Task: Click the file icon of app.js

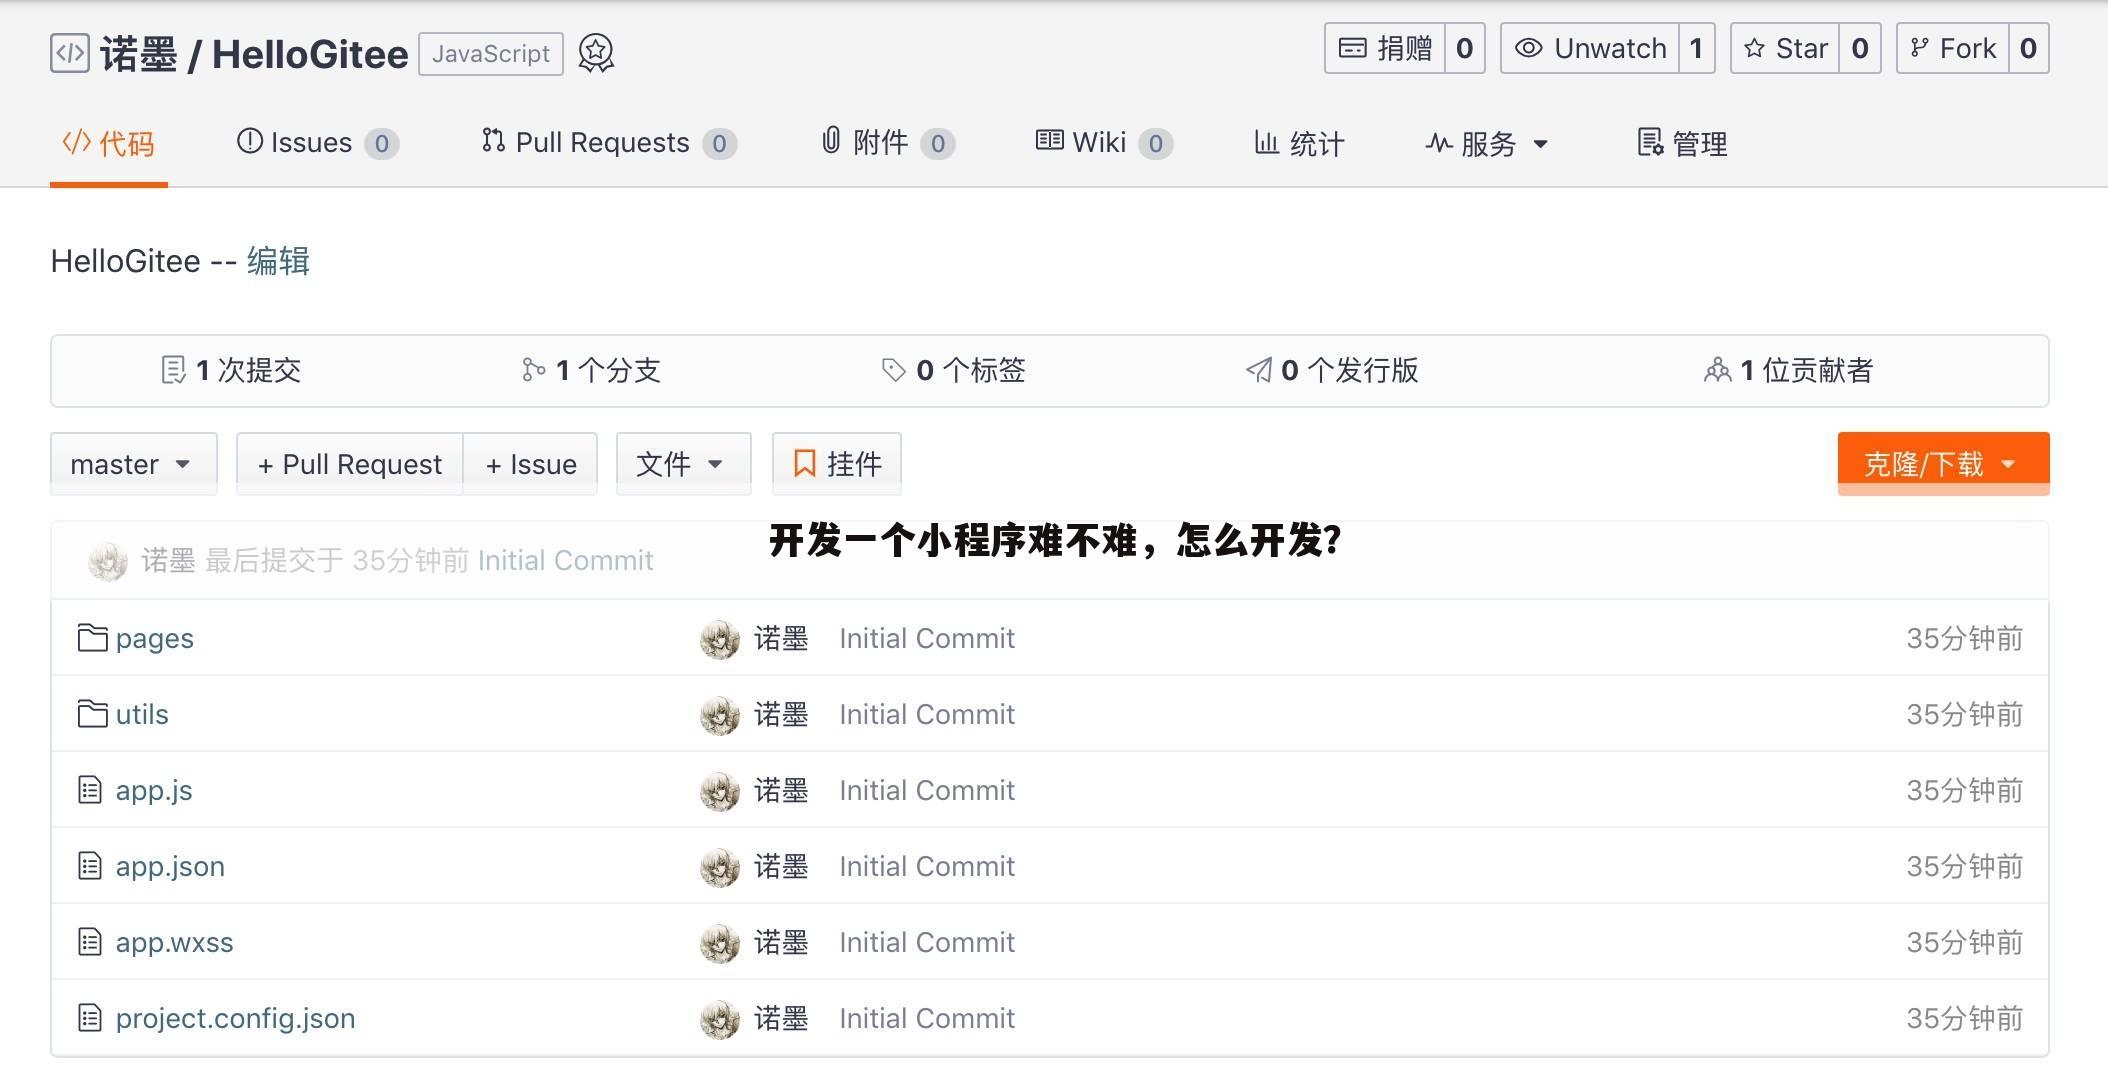Action: 90,790
